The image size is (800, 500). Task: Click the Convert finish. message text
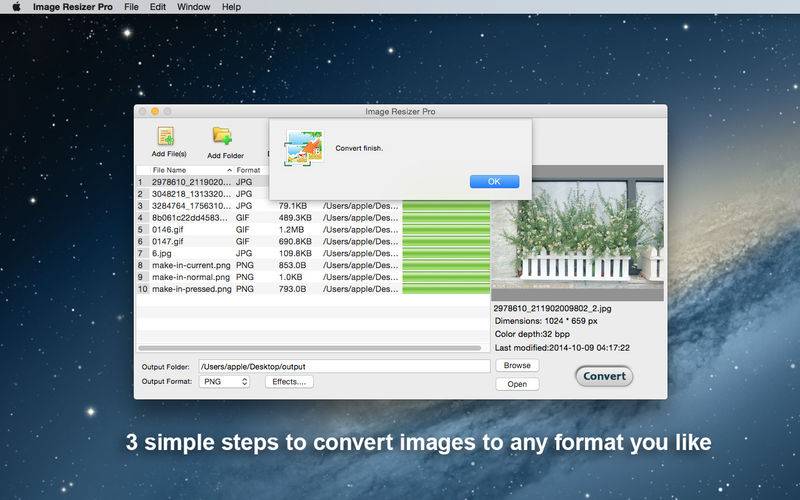359,148
